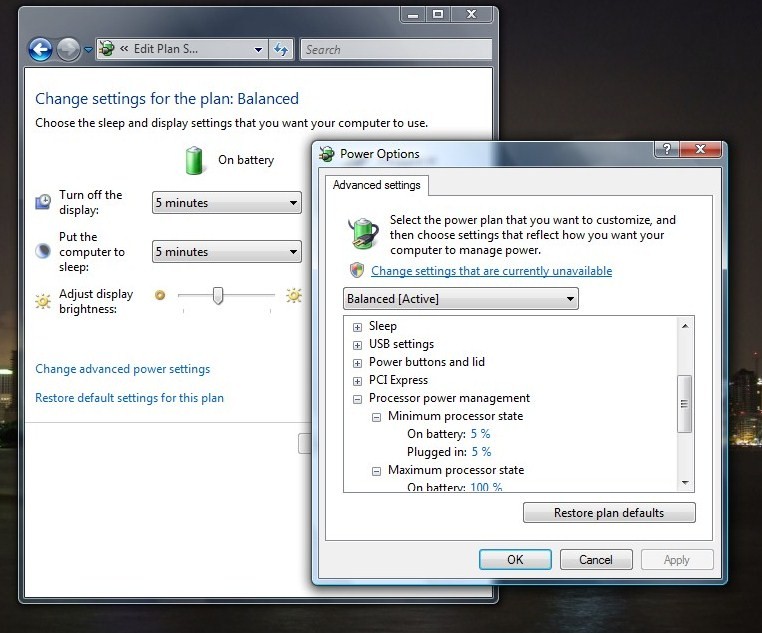Screen dimensions: 762x633
Task: Click the help question mark button in Power Options
Action: [x=667, y=149]
